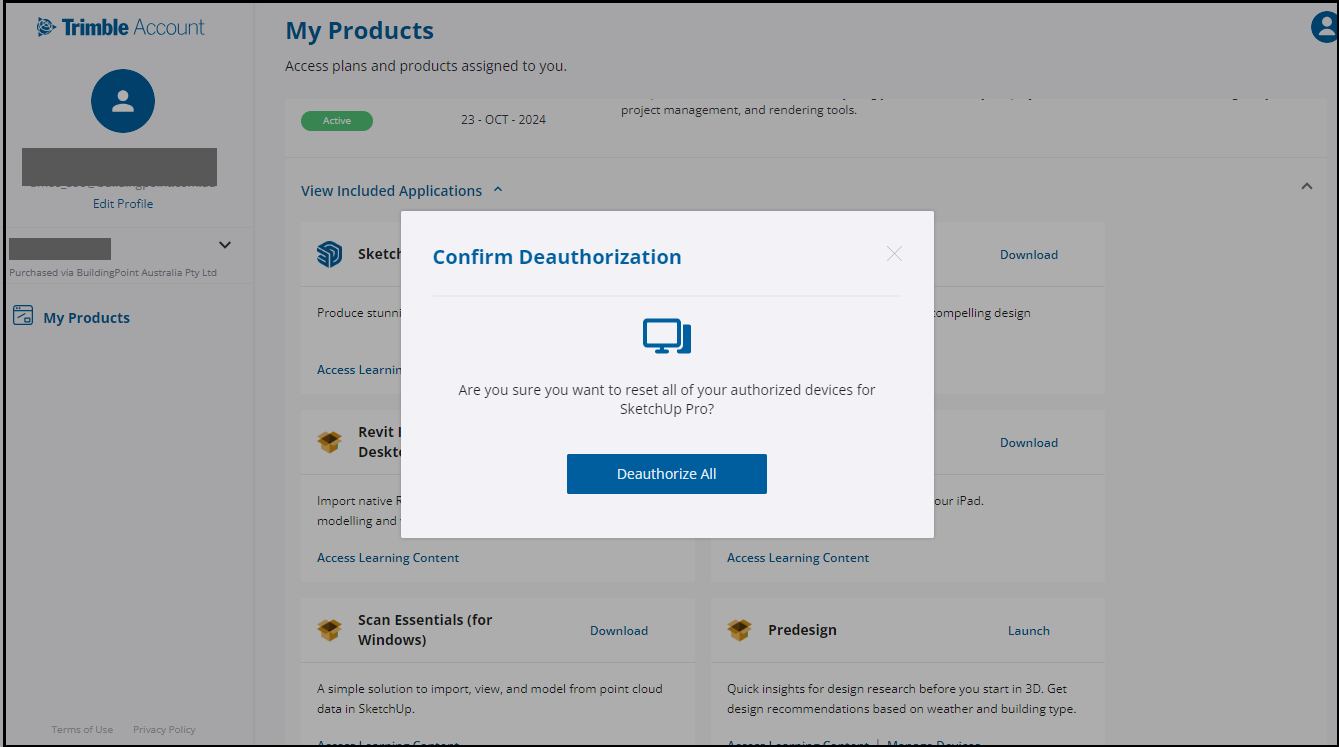Screen dimensions: 1339x747
Task: Open the Privacy Policy link
Action: [x=164, y=730]
